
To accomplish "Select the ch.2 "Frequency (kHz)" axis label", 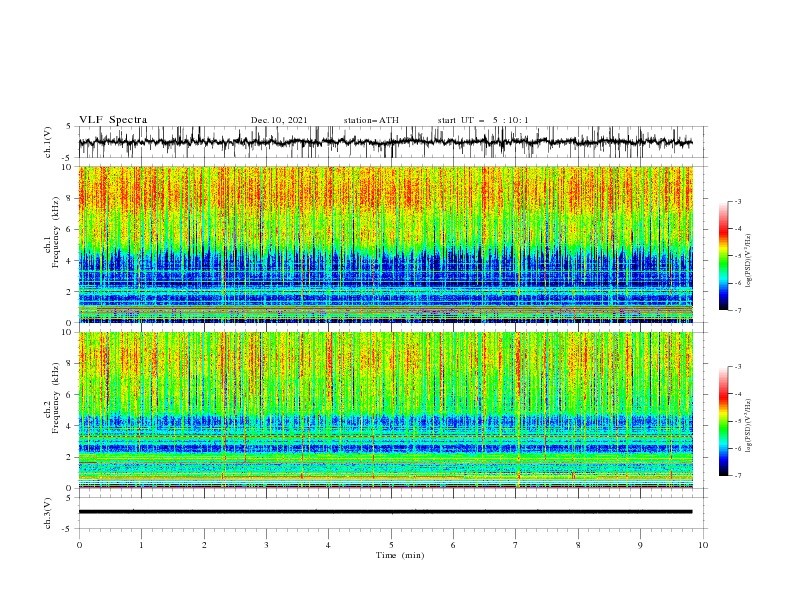I will click(57, 398).
